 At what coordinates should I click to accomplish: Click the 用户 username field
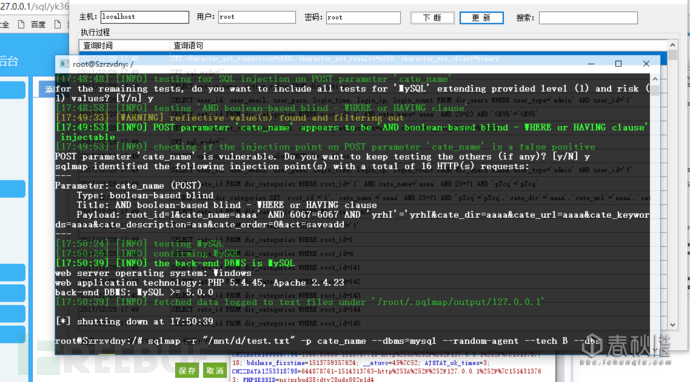point(257,17)
